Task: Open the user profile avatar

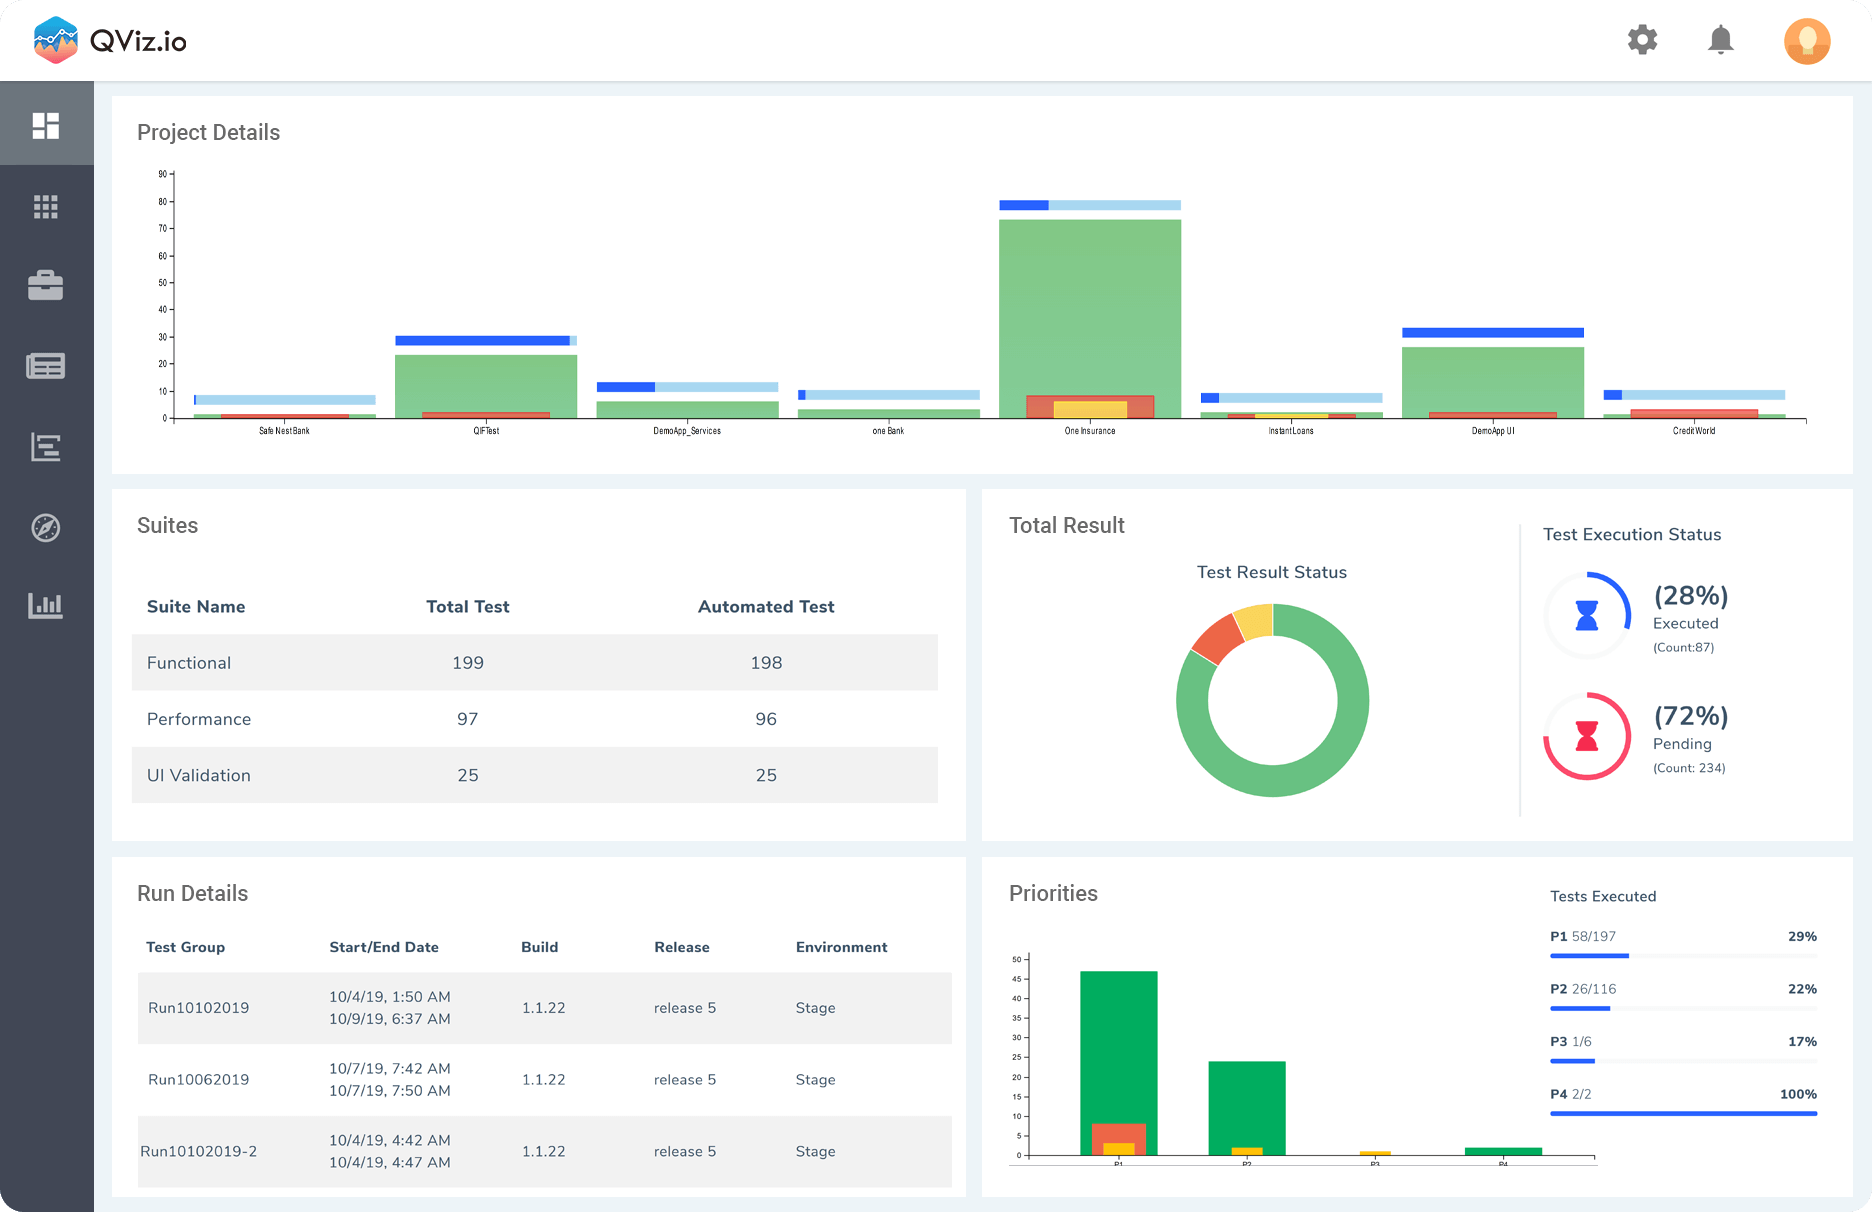Action: pos(1806,40)
